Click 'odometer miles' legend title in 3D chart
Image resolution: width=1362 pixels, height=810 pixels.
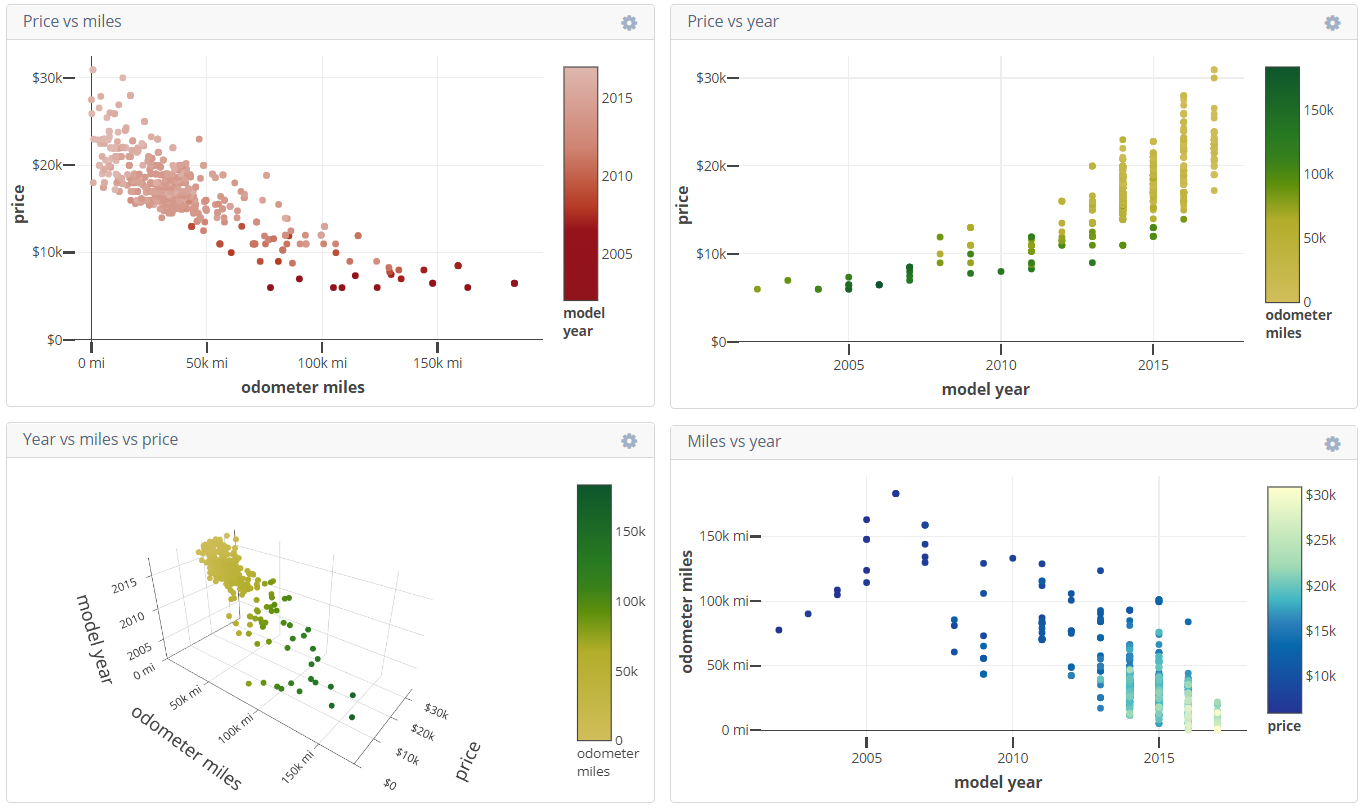pos(608,762)
